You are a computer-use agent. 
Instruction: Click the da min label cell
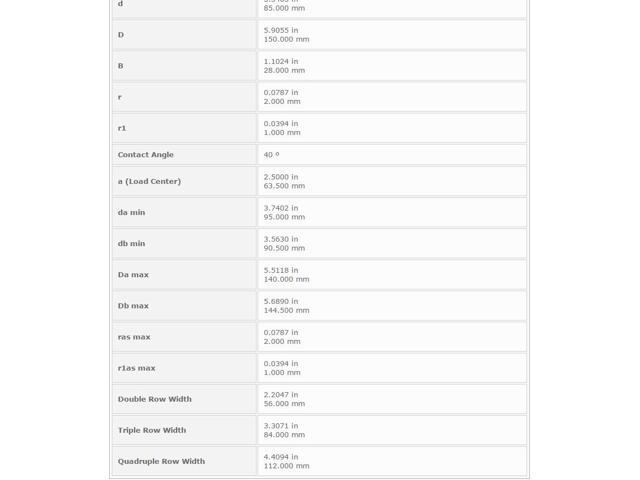pos(184,212)
